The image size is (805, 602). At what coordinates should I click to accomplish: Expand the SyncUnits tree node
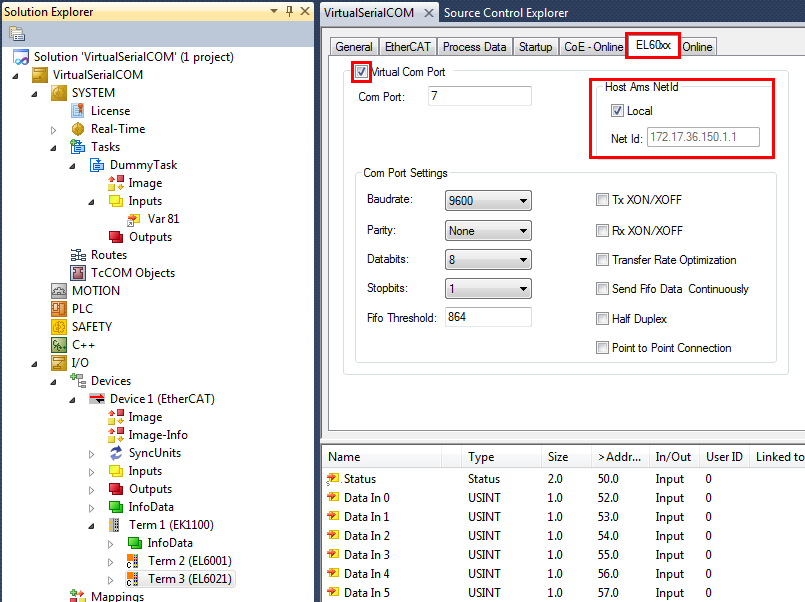91,454
